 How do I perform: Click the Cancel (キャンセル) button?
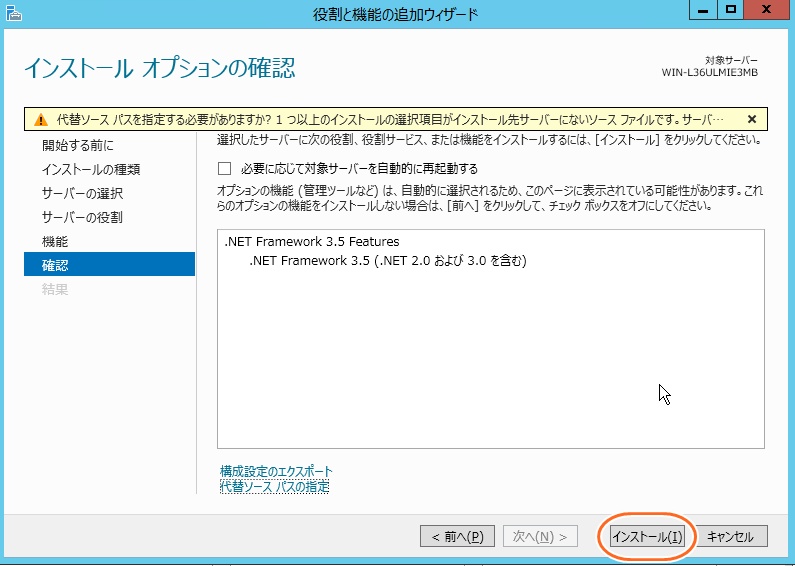click(731, 537)
